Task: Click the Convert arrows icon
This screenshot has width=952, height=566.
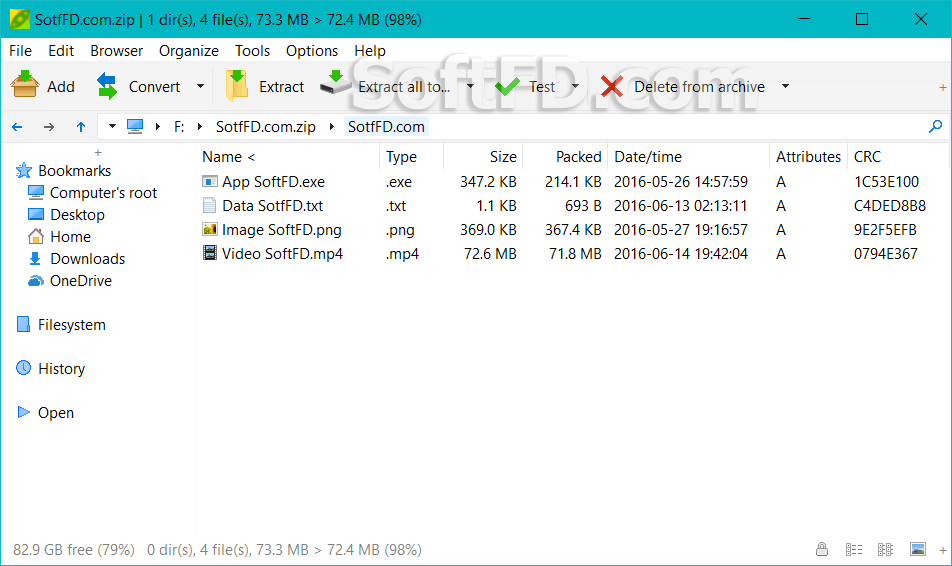Action: 107,86
